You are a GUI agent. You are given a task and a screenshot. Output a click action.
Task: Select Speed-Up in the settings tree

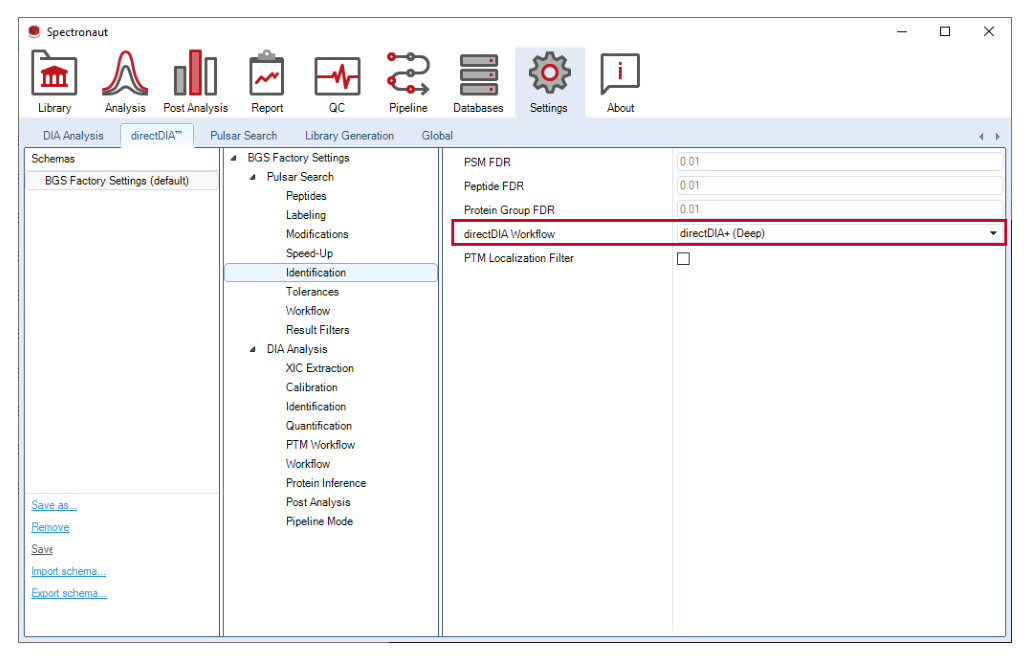(x=309, y=253)
